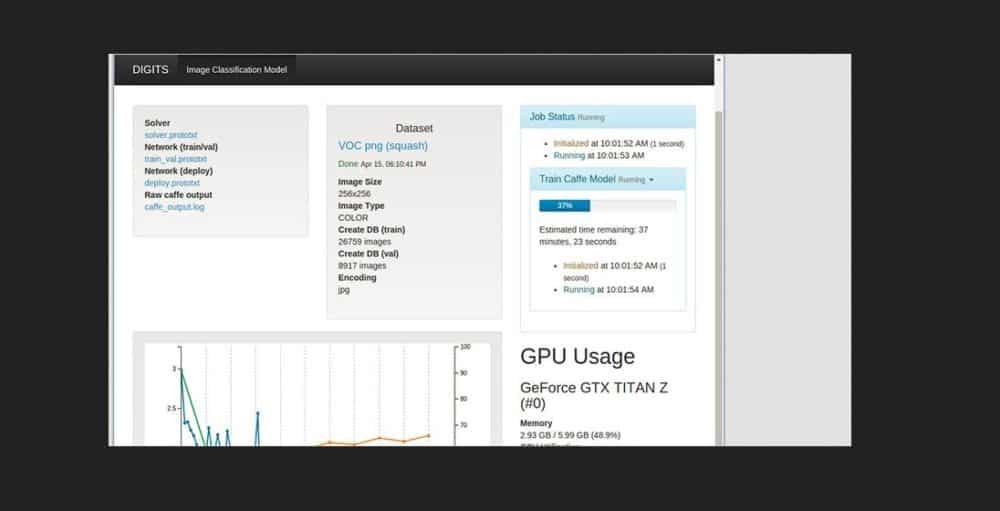Screen dimensions: 1000x511
Task: Click the GPU Usage heading
Action: click(x=577, y=357)
